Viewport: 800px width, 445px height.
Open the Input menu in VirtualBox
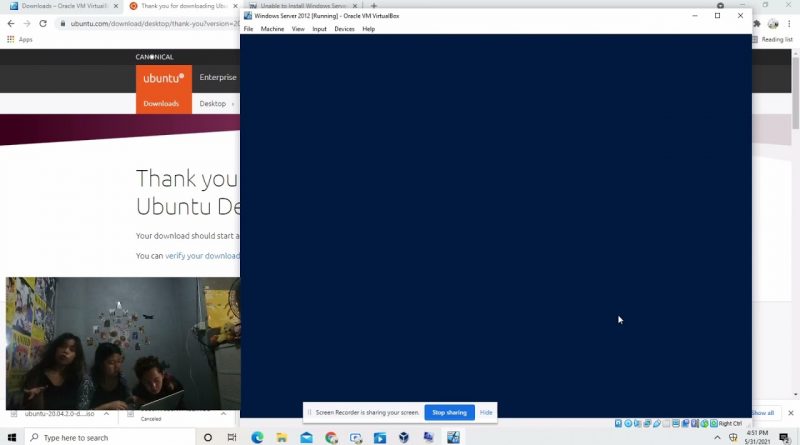click(319, 29)
